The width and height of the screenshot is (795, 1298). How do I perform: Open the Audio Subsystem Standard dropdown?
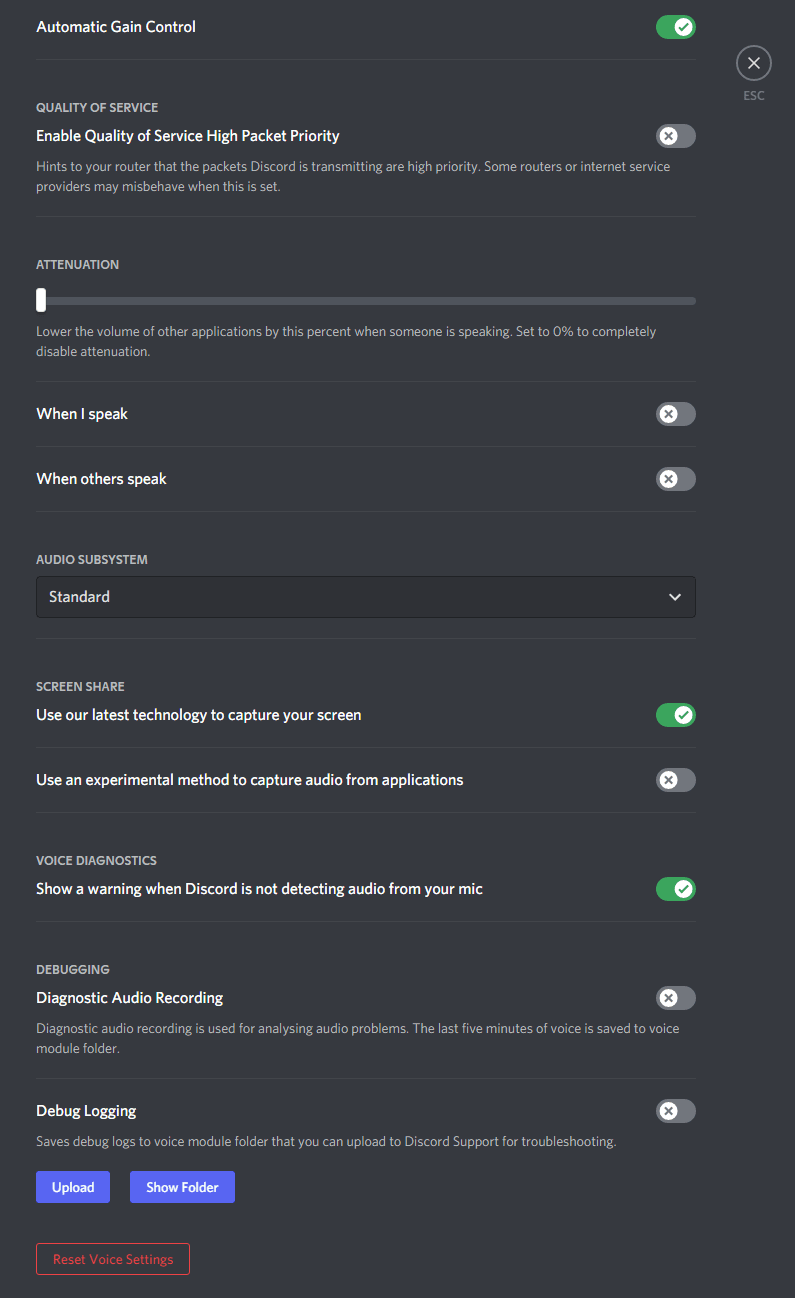click(366, 597)
